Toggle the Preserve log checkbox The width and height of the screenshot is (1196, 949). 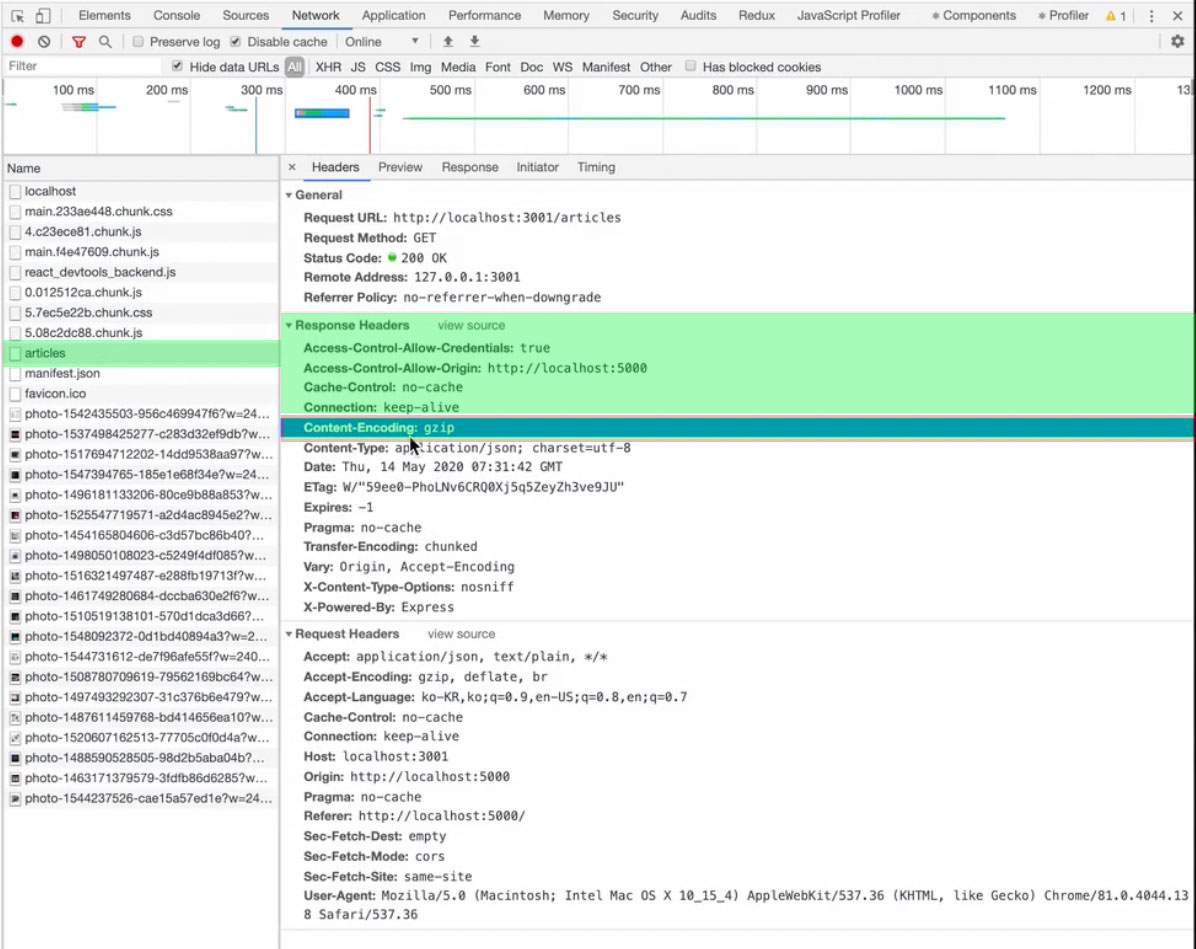click(138, 41)
